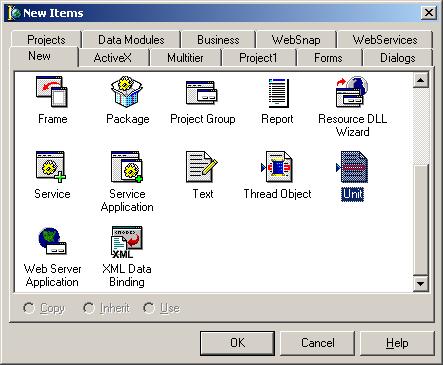Viewport: 443px width, 365px height.
Task: Pick the Report item icon
Action: [x=279, y=93]
